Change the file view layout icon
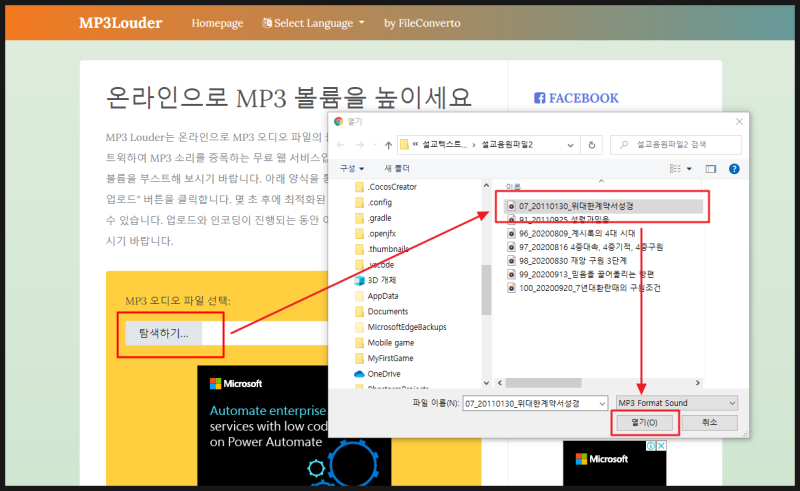The image size is (800, 491). coord(675,169)
